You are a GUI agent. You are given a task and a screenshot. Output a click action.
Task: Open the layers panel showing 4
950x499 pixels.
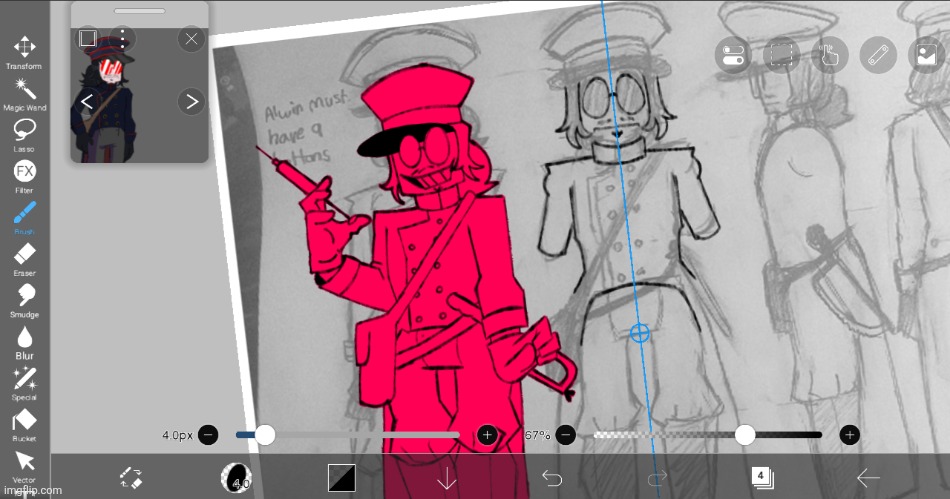762,478
